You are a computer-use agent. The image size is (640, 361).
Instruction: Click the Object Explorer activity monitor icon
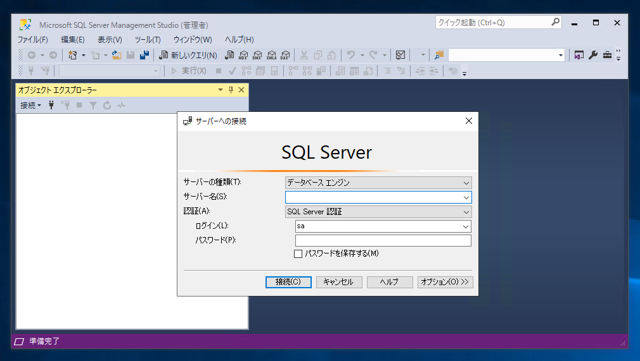point(121,105)
